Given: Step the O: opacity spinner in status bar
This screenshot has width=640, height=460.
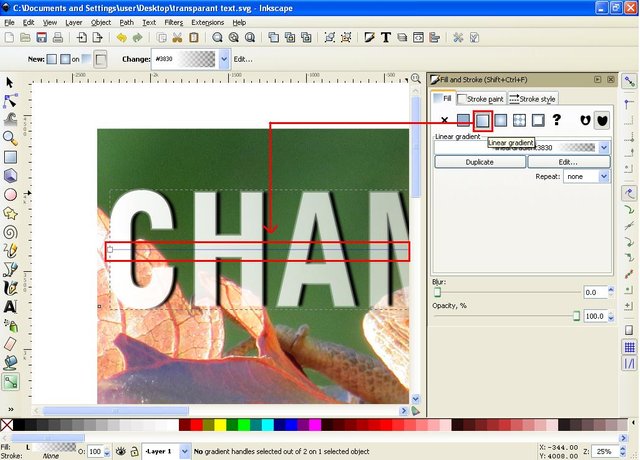Looking at the screenshot, I should [x=107, y=451].
